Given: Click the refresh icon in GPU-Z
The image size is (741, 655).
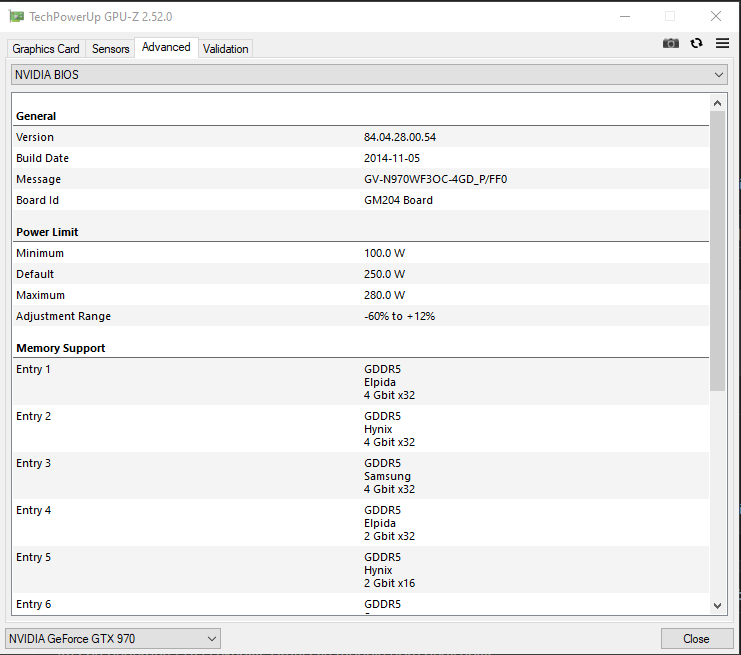Looking at the screenshot, I should point(696,43).
